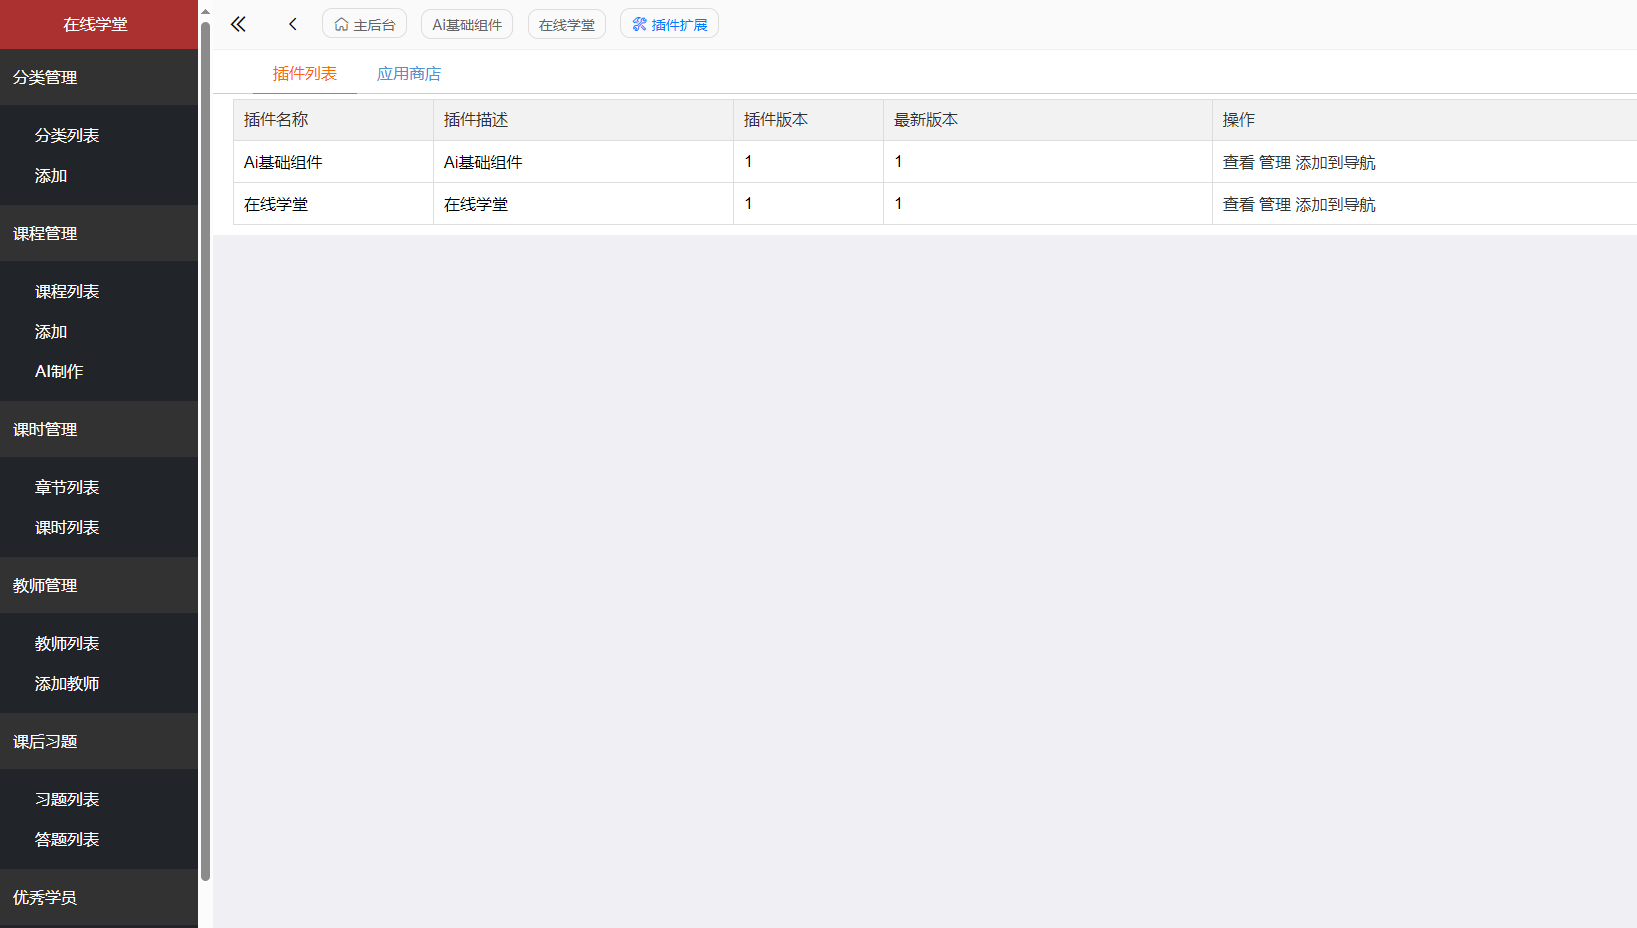Select 添加教师 in the sidebar
This screenshot has height=928, width=1637.
[67, 683]
